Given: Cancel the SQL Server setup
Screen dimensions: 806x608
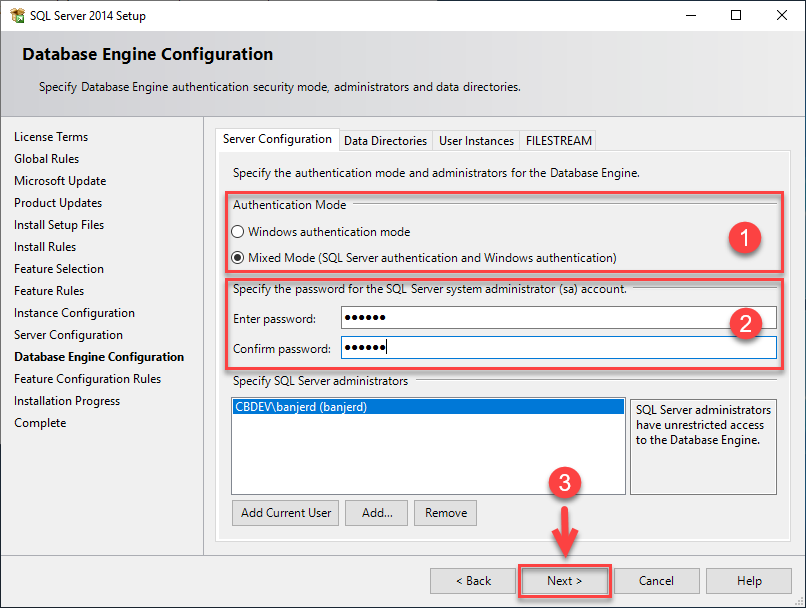Looking at the screenshot, I should click(656, 581).
